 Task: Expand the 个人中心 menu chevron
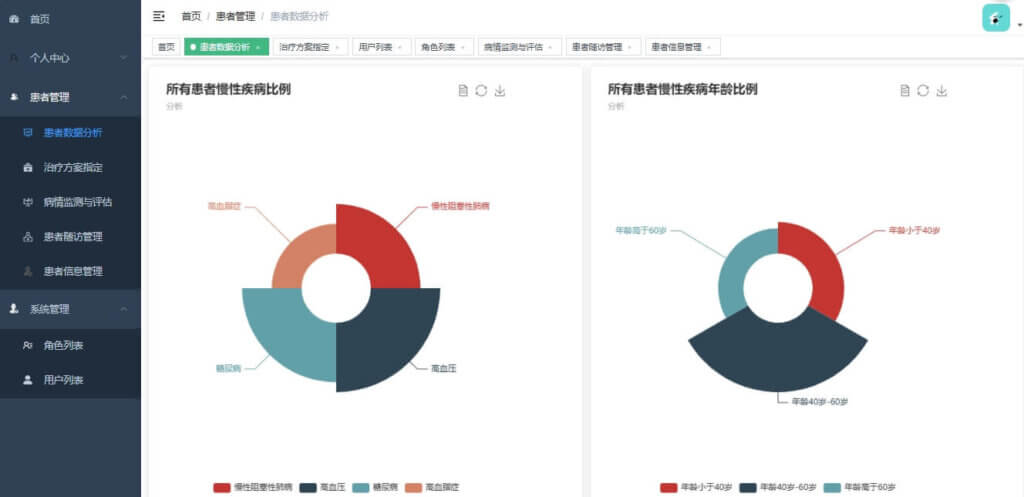124,58
